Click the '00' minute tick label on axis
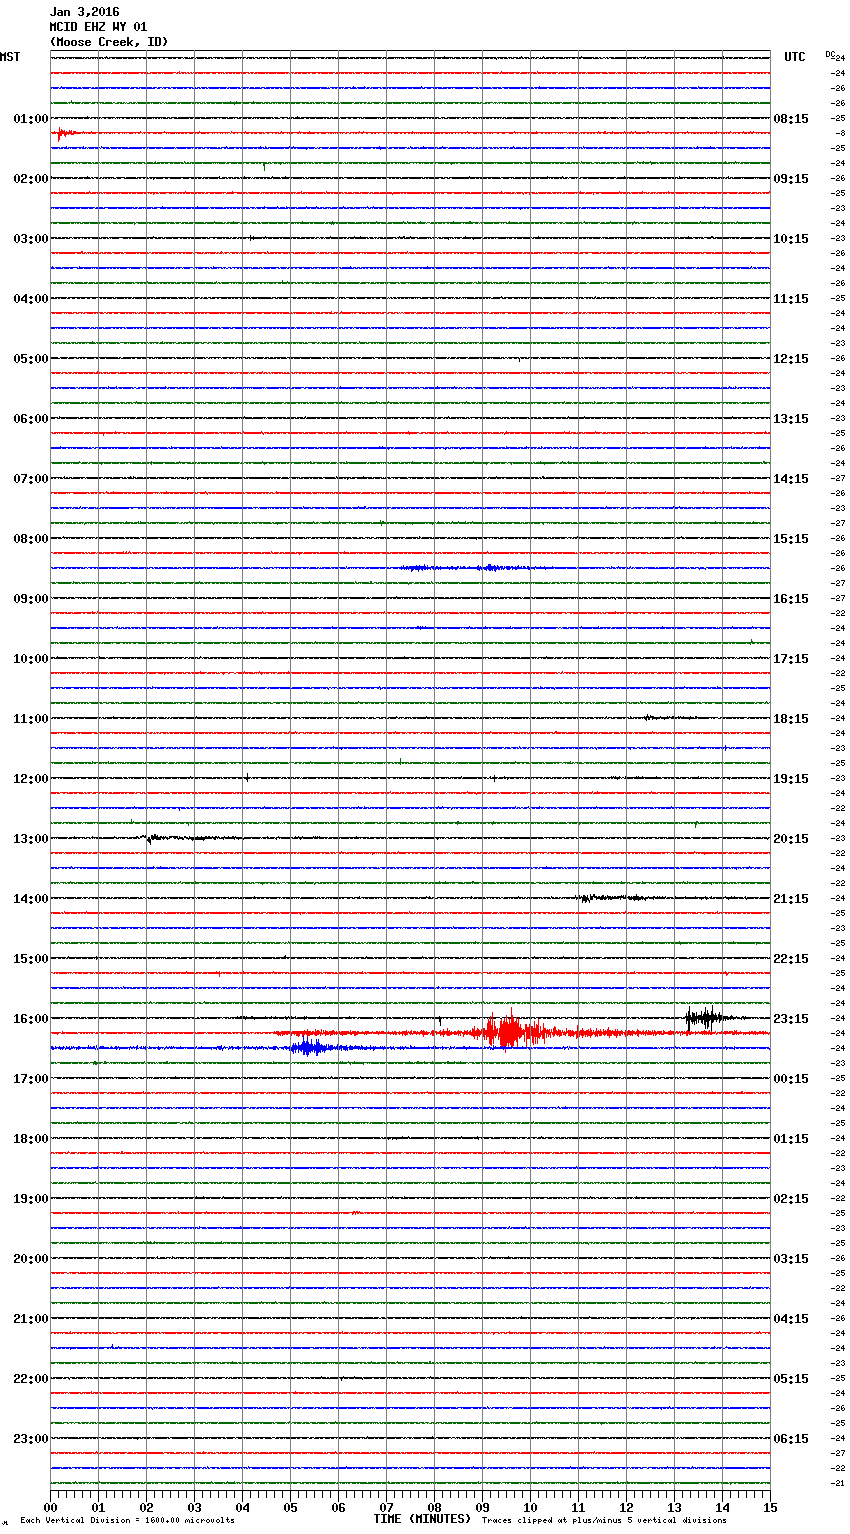The image size is (850, 1534). (50, 1507)
